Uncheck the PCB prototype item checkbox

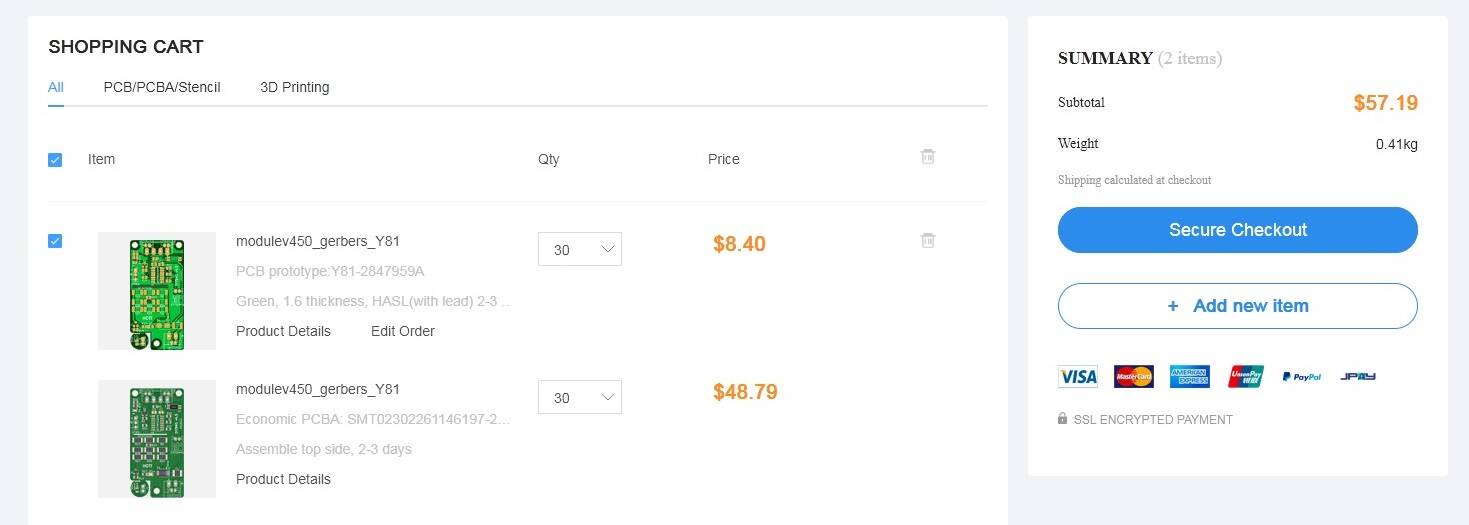pos(55,241)
